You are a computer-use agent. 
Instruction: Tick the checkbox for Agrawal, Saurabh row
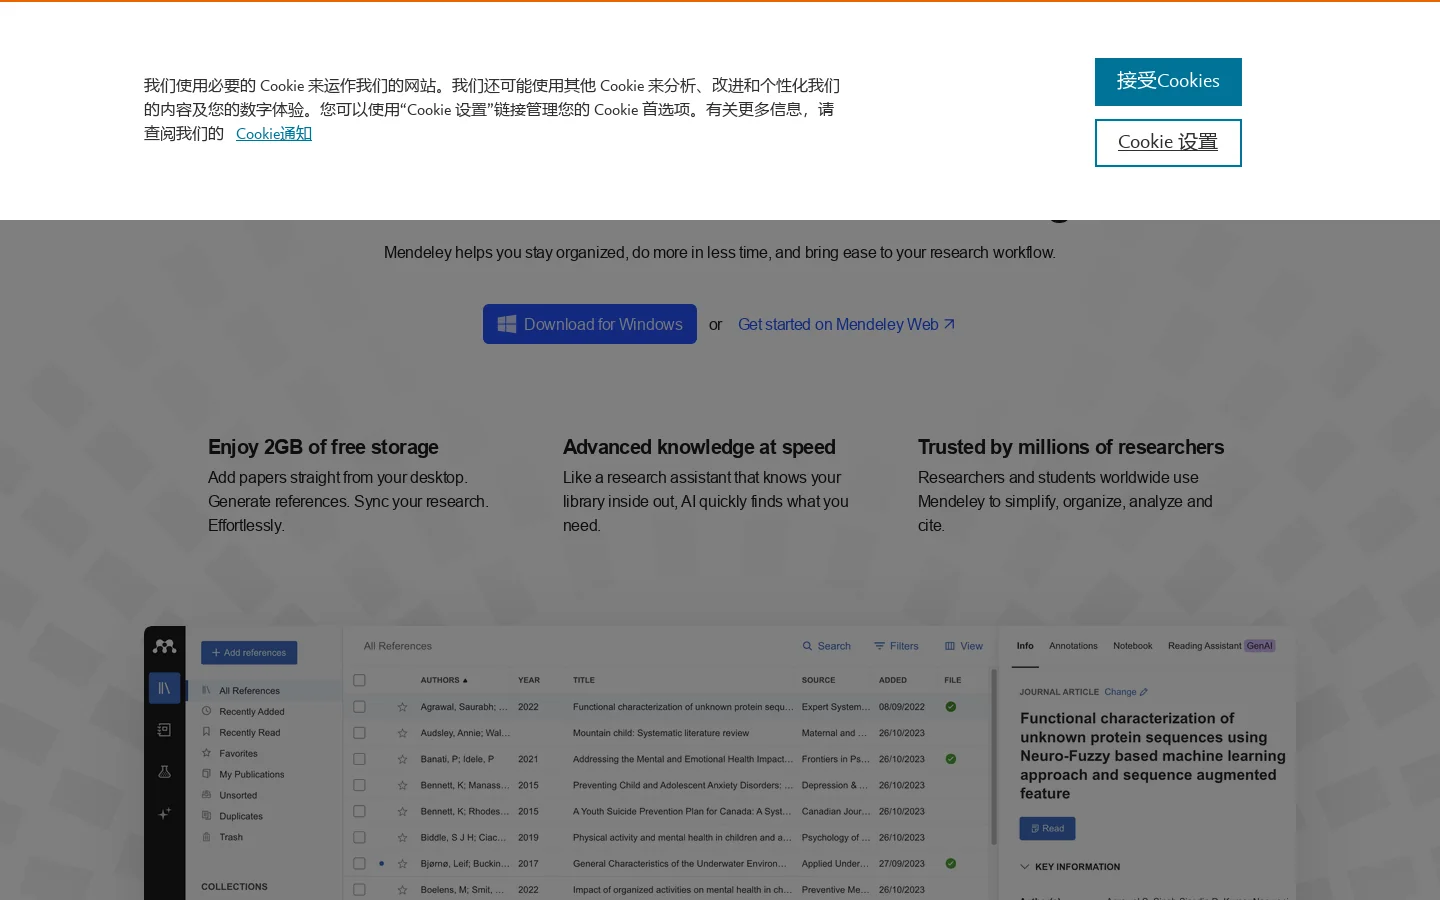(x=359, y=707)
